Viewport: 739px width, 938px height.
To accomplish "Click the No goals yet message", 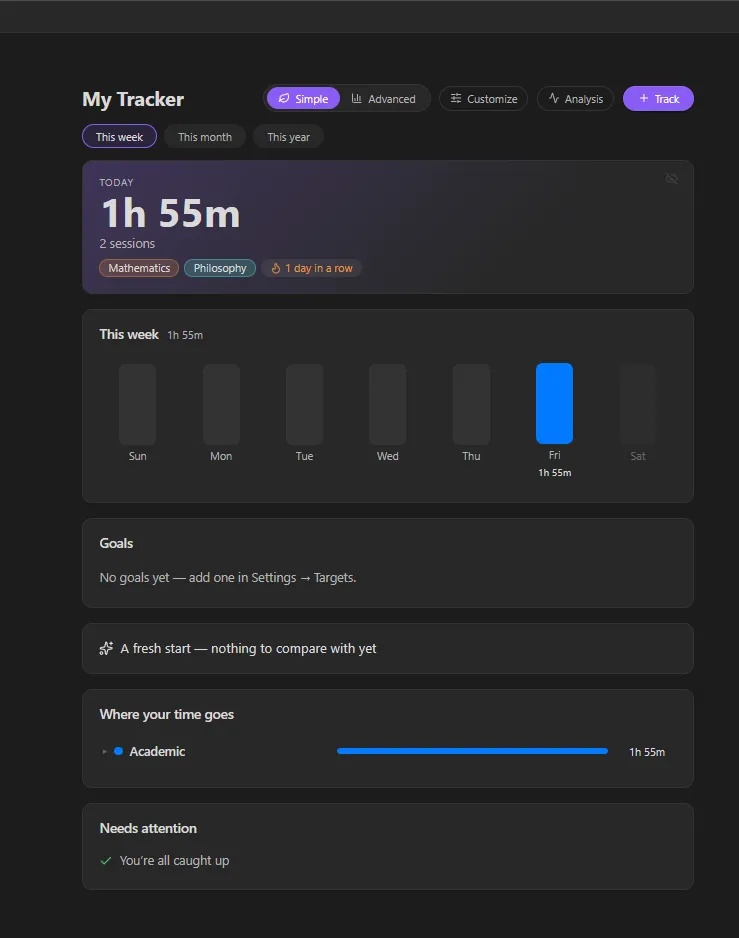I will point(228,578).
